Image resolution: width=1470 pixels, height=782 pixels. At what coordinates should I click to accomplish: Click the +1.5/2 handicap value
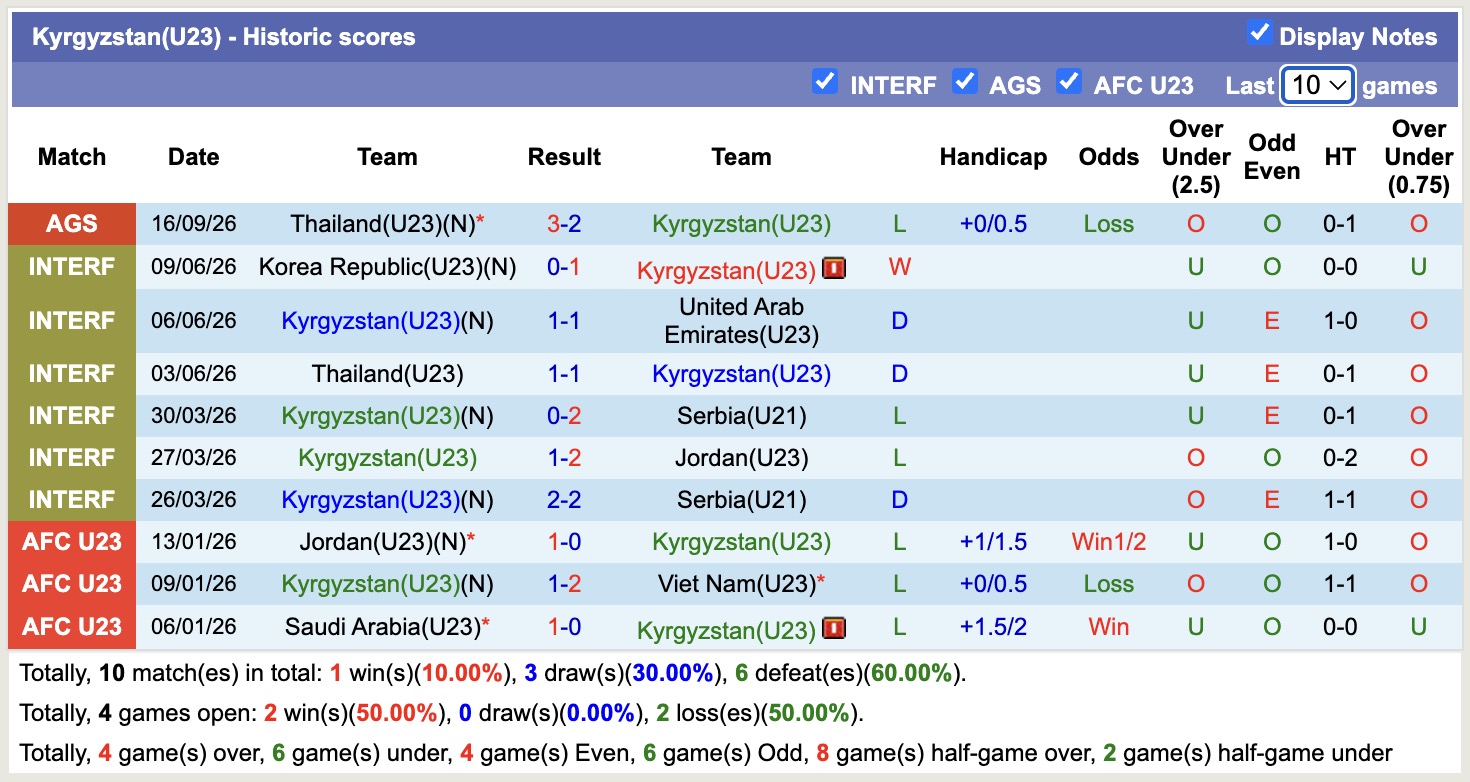[x=993, y=627]
